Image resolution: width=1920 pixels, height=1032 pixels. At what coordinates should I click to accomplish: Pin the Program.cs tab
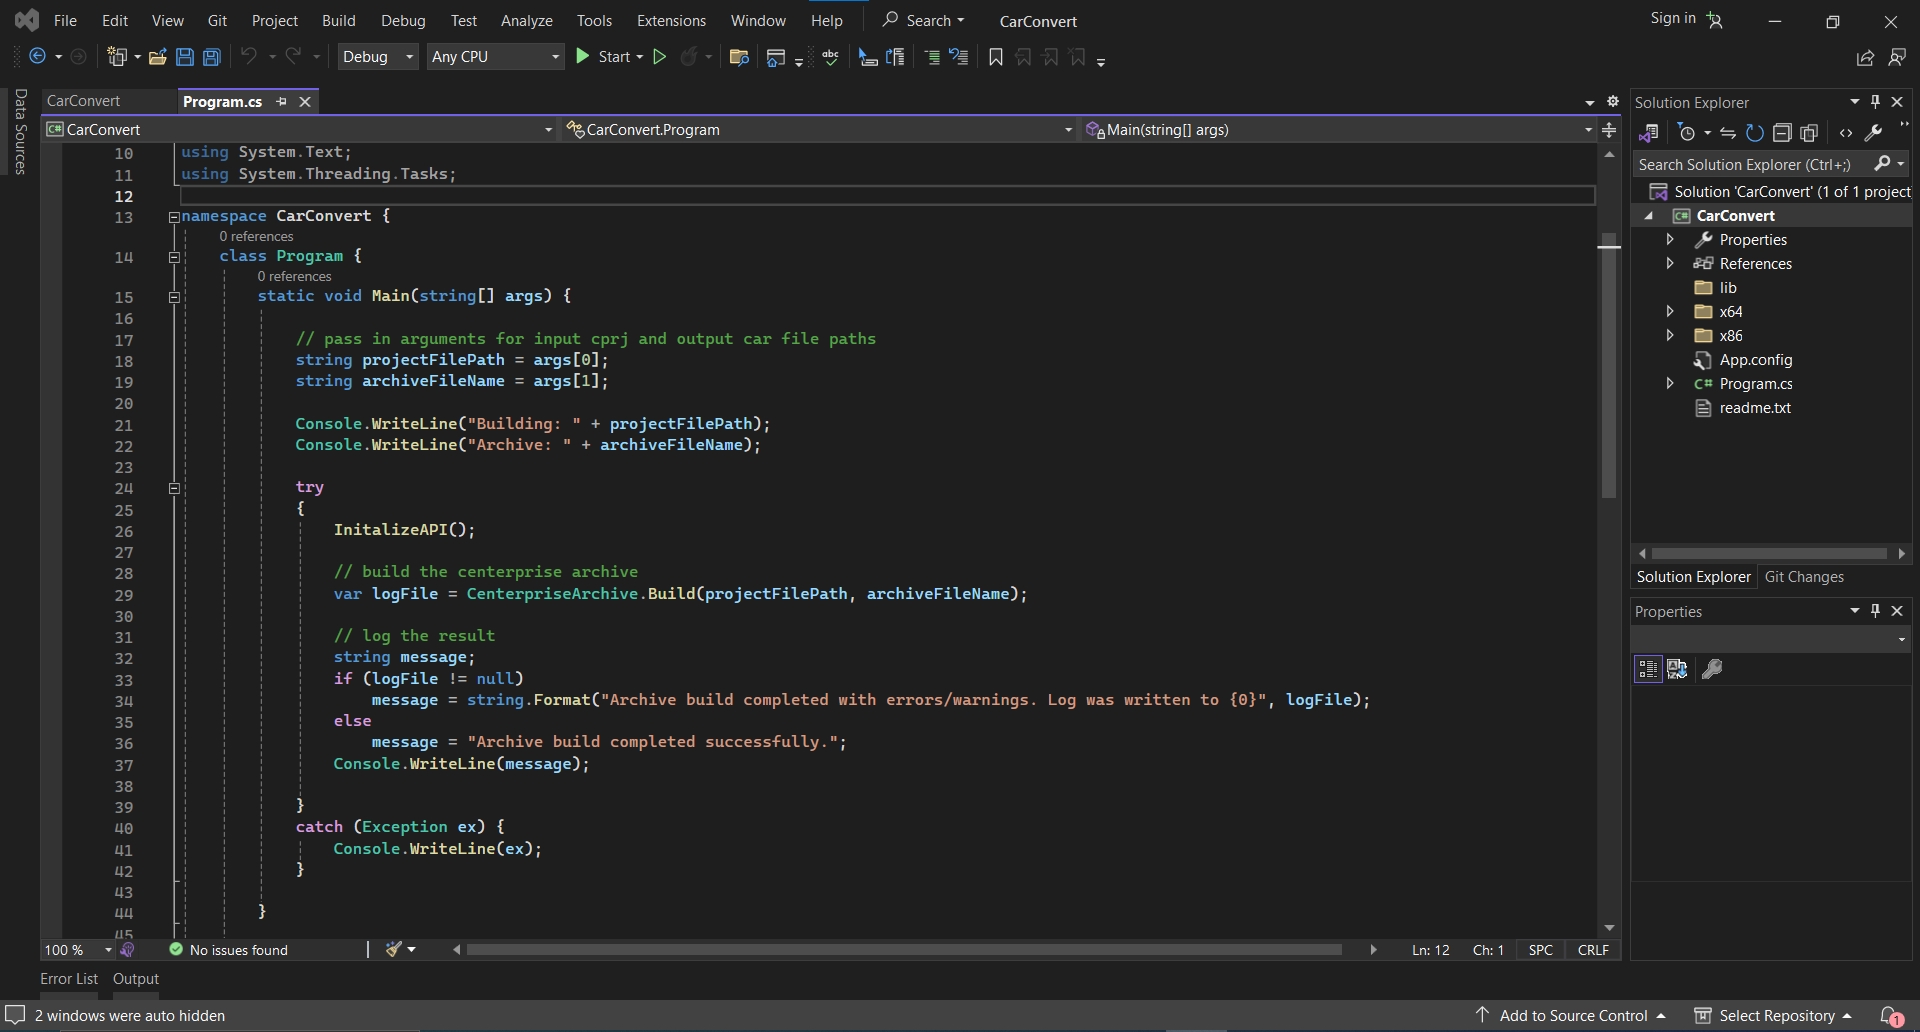(x=282, y=102)
